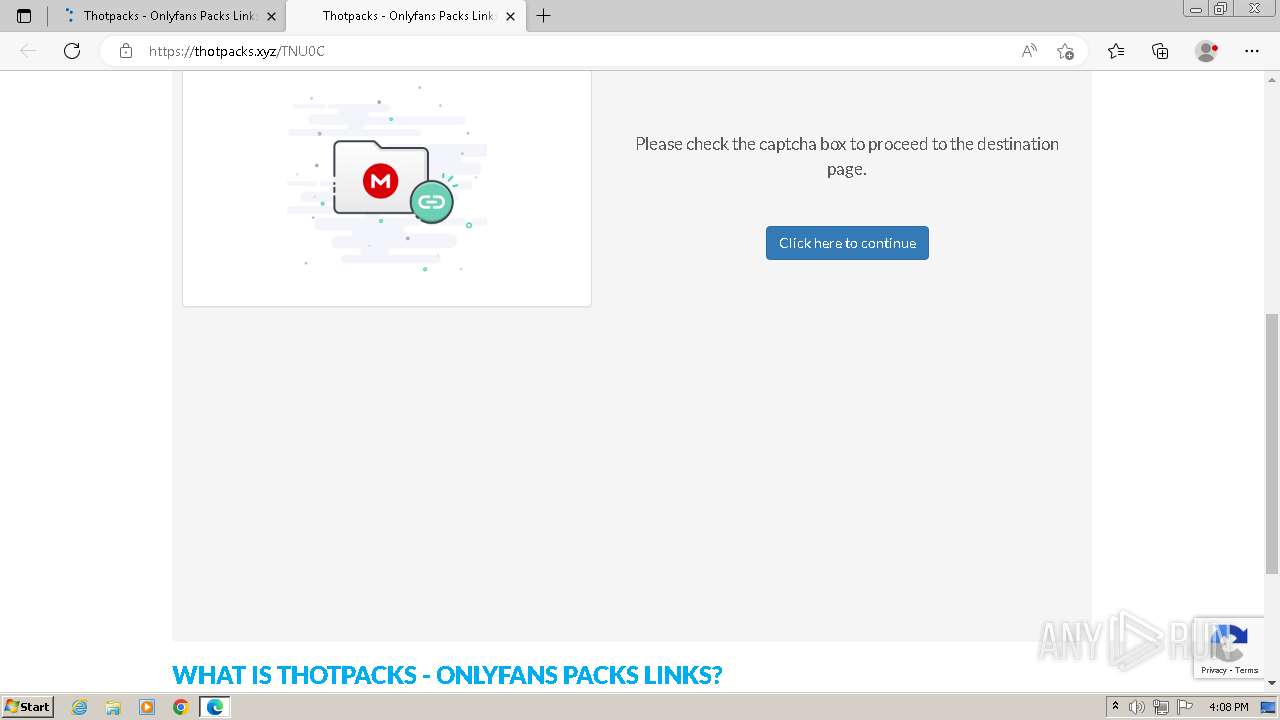Close the active Thotpacks tab
Screen dimensions: 1280x720
510,16
